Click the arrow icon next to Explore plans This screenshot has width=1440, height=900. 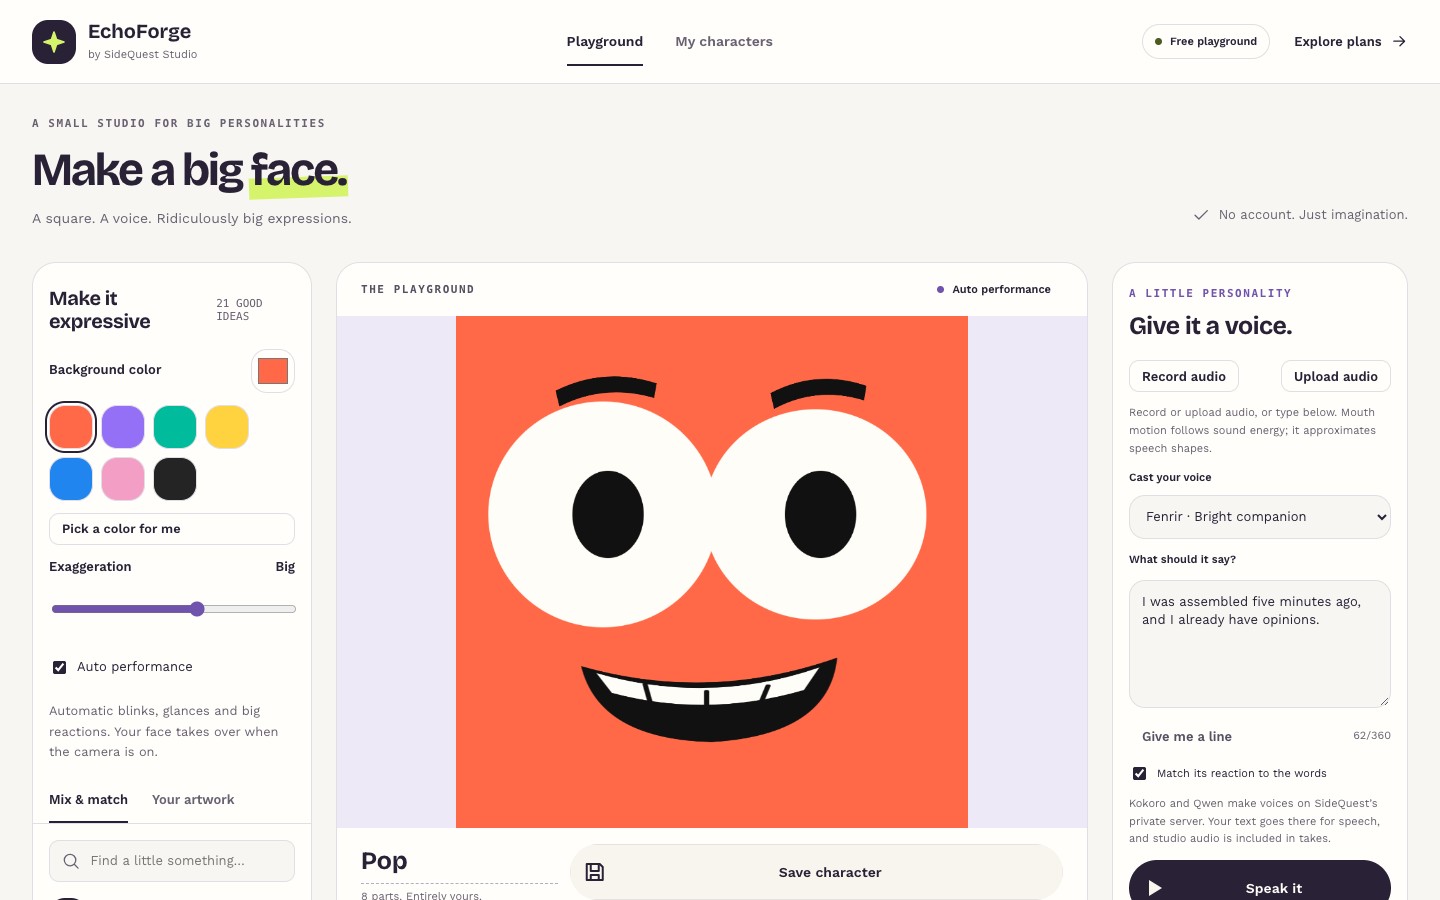[1399, 41]
